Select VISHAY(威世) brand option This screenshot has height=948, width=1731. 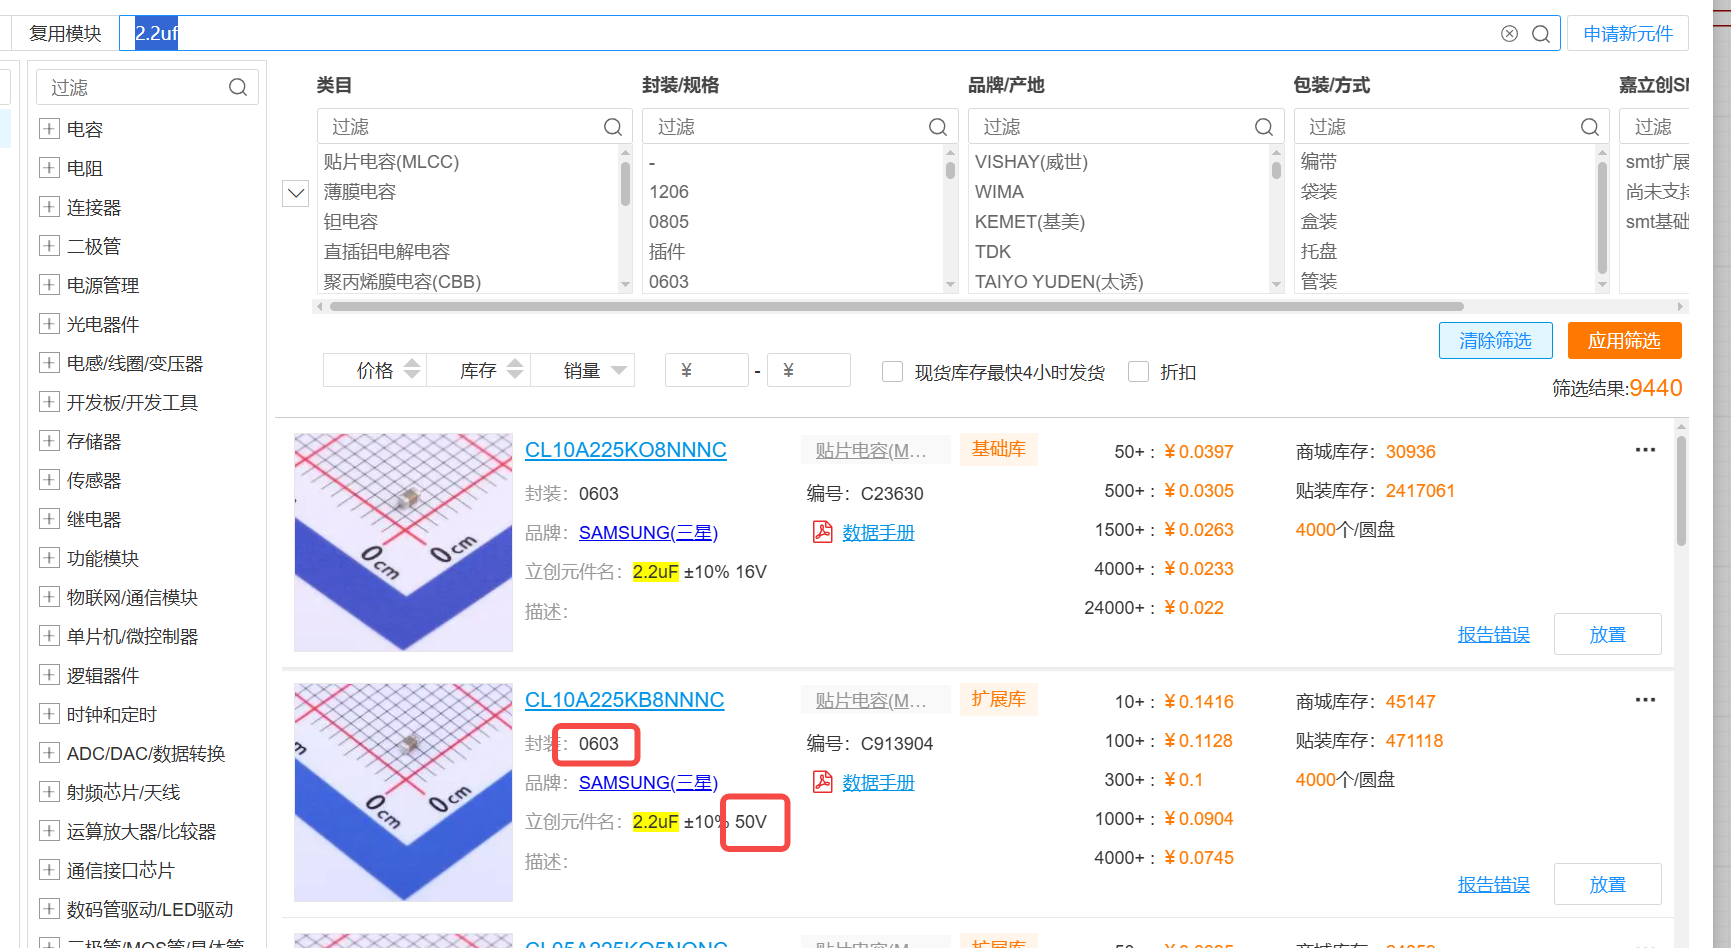tap(1031, 162)
